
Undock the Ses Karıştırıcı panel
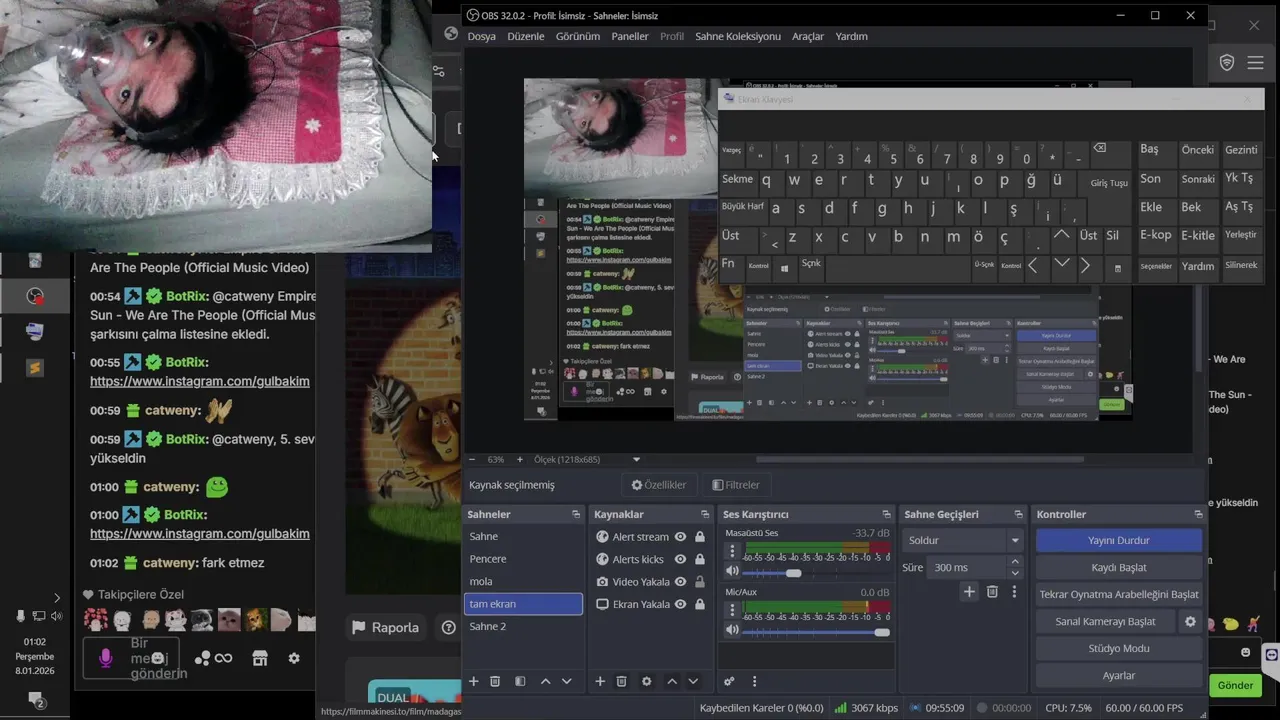[x=887, y=514]
